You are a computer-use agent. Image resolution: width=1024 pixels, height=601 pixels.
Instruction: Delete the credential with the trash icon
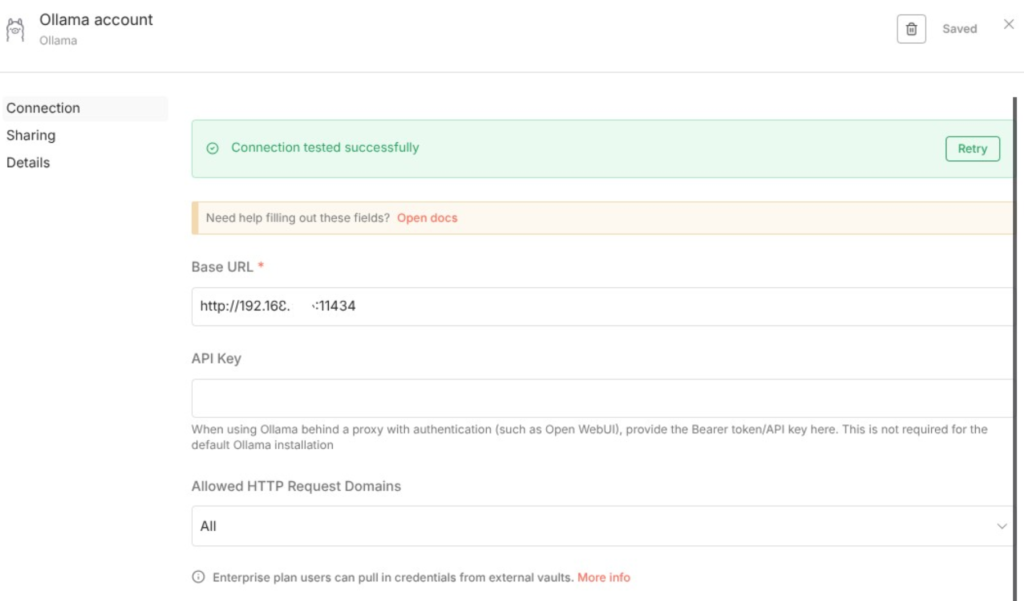[x=911, y=29]
